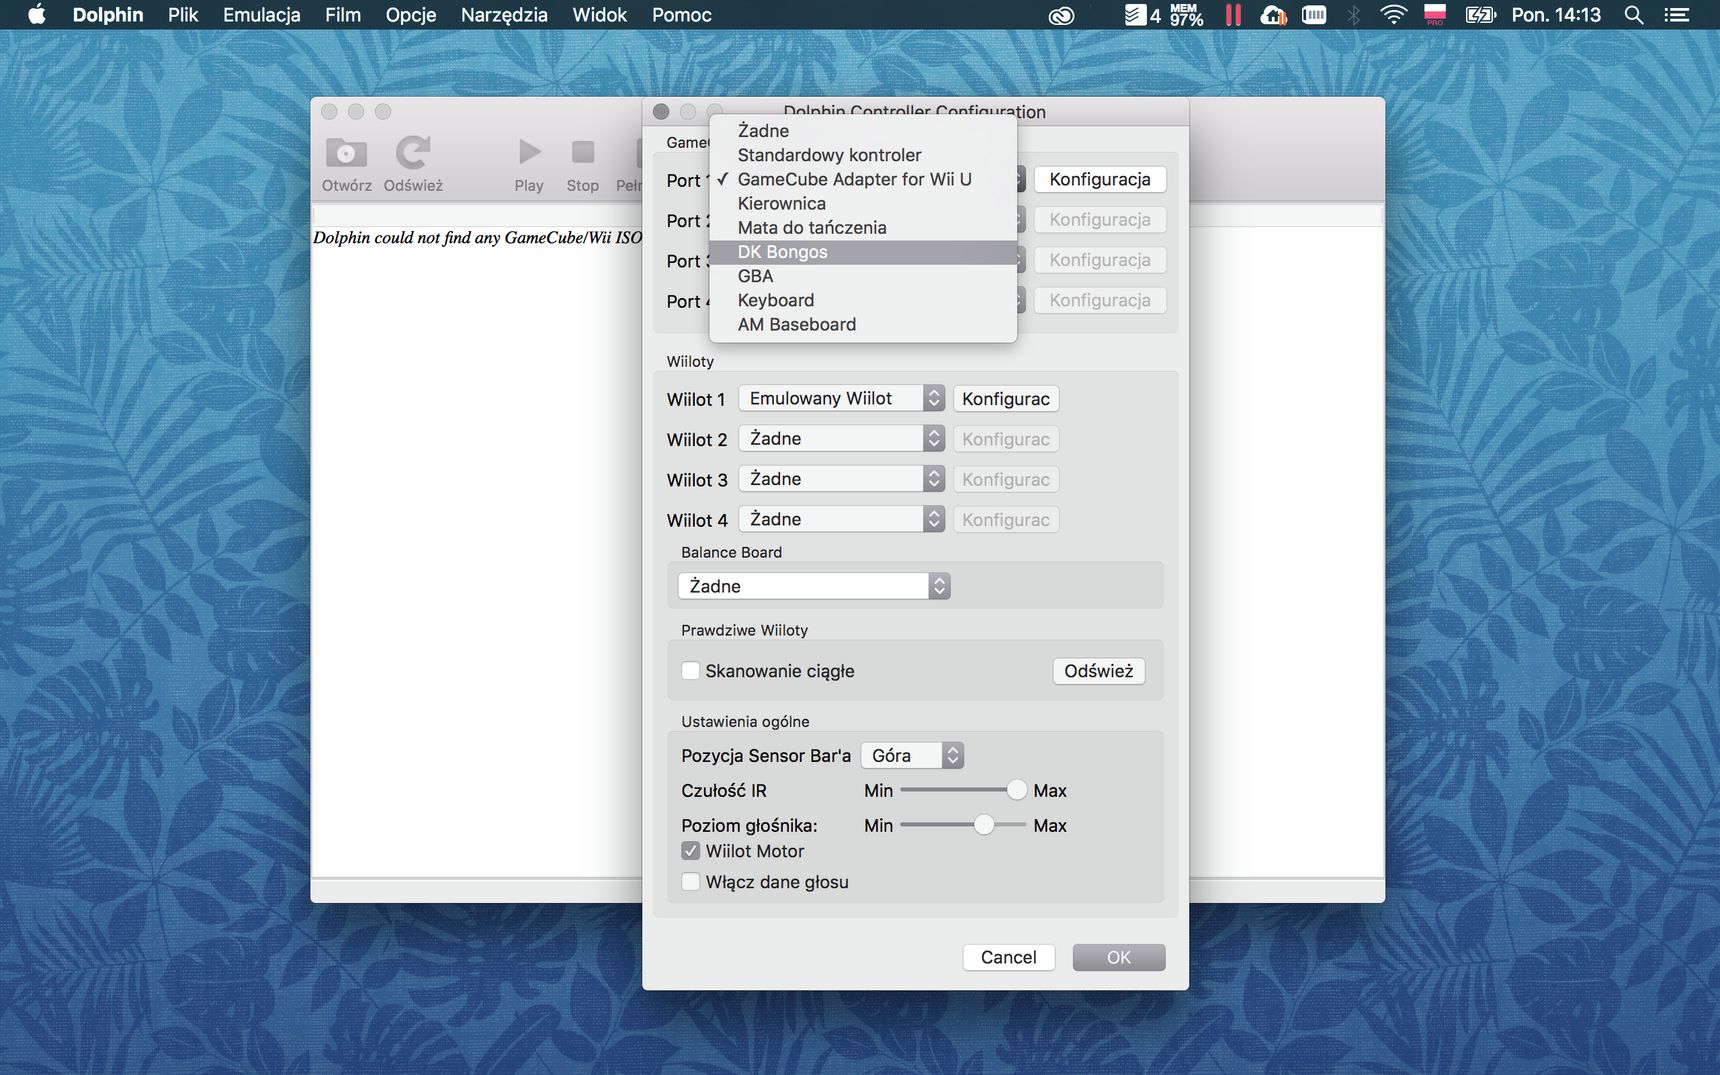Open the Wiilot 4 dropdown
The height and width of the screenshot is (1075, 1720).
841,519
